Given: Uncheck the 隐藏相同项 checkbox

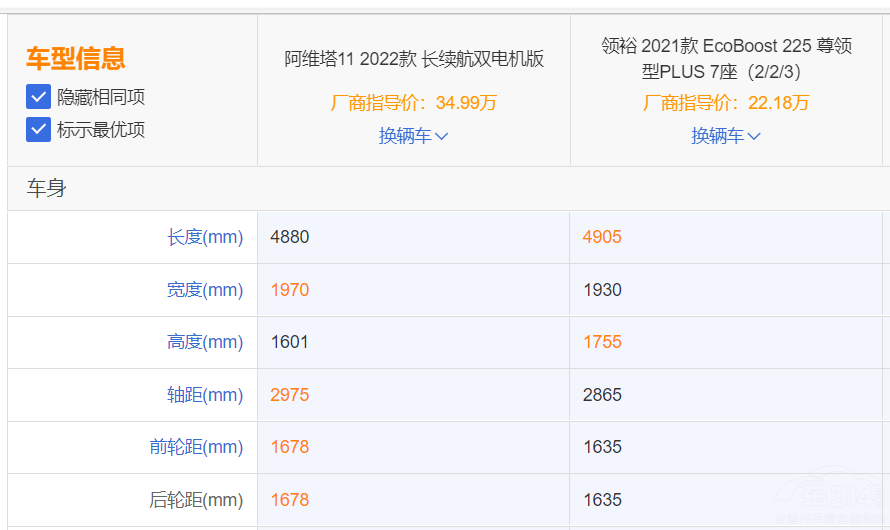Looking at the screenshot, I should (39, 97).
